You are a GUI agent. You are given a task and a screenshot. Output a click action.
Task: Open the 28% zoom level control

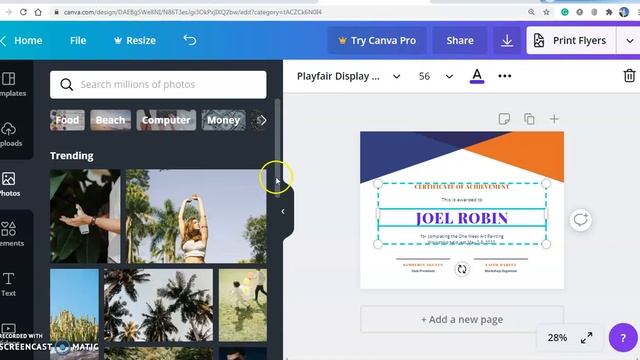557,338
